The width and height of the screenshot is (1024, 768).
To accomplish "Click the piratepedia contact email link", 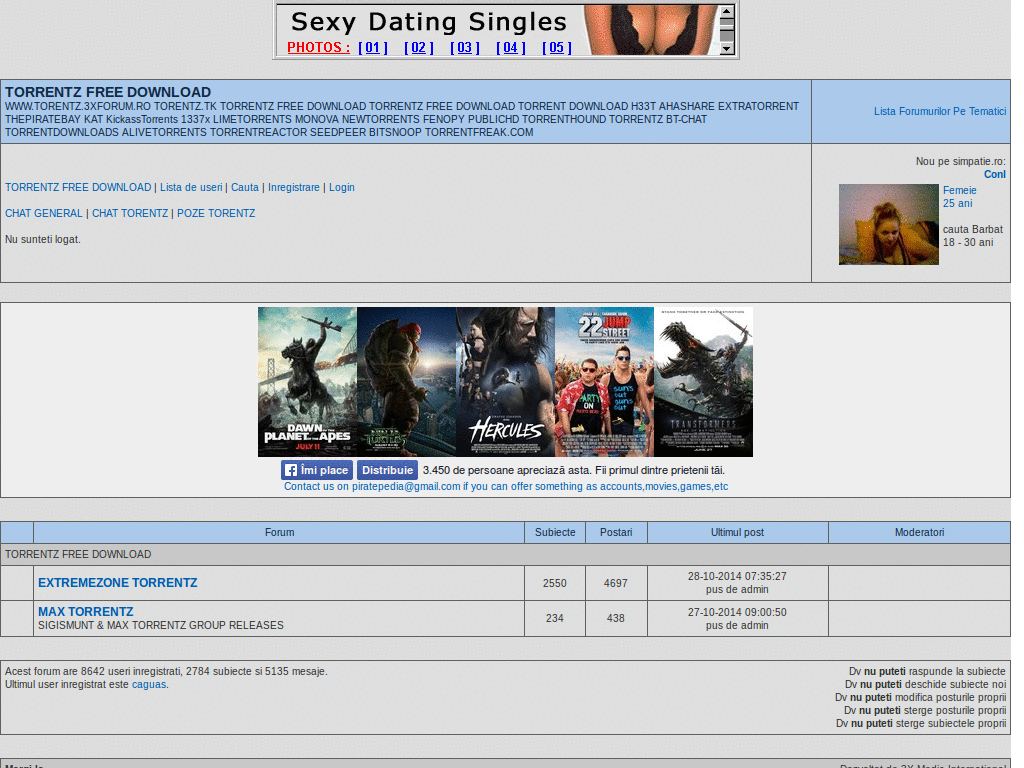I will [x=506, y=487].
